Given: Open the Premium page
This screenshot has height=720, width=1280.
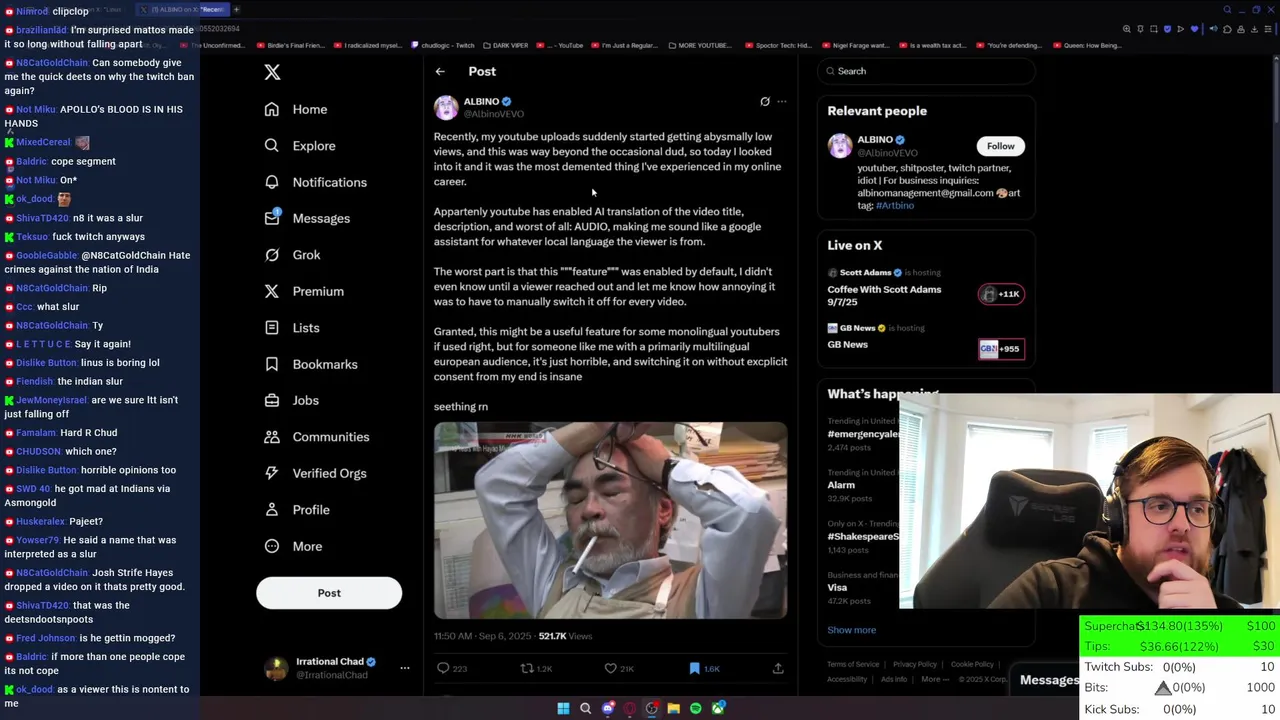Looking at the screenshot, I should pos(303,291).
